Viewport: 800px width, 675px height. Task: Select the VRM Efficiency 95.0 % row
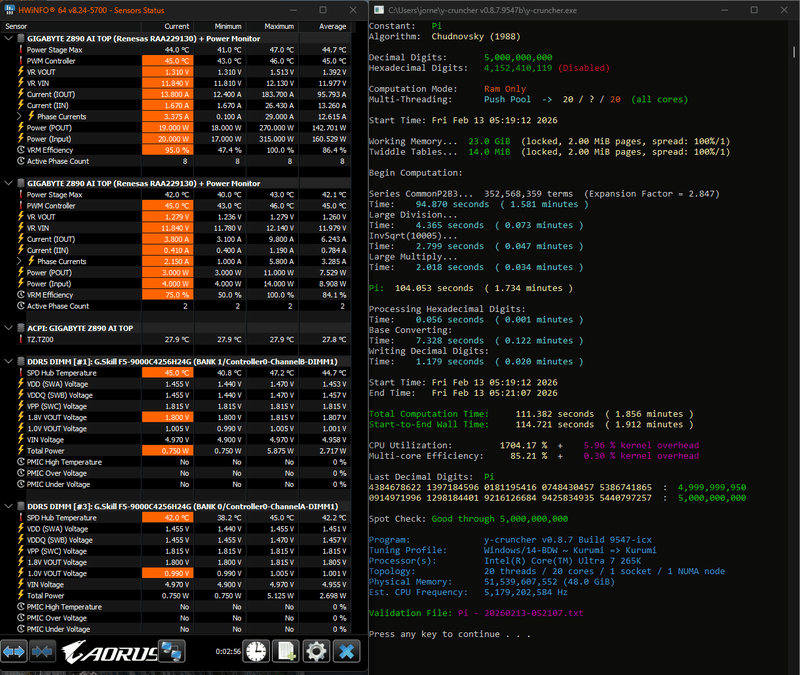pyautogui.click(x=60, y=149)
